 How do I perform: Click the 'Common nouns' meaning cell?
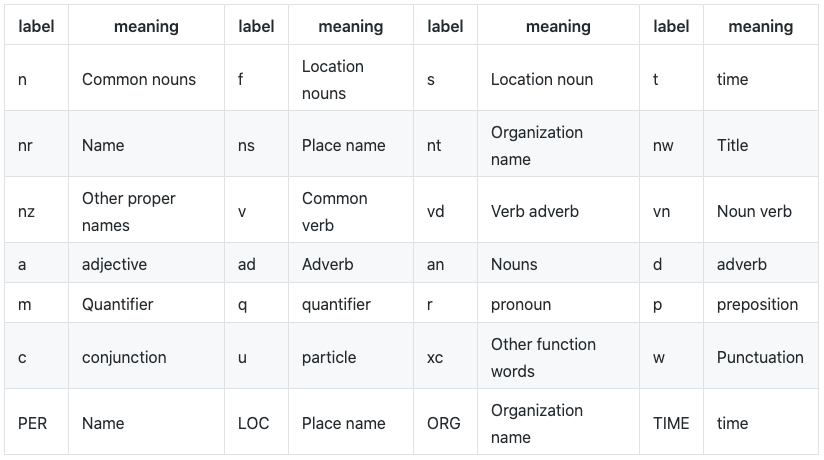[139, 79]
